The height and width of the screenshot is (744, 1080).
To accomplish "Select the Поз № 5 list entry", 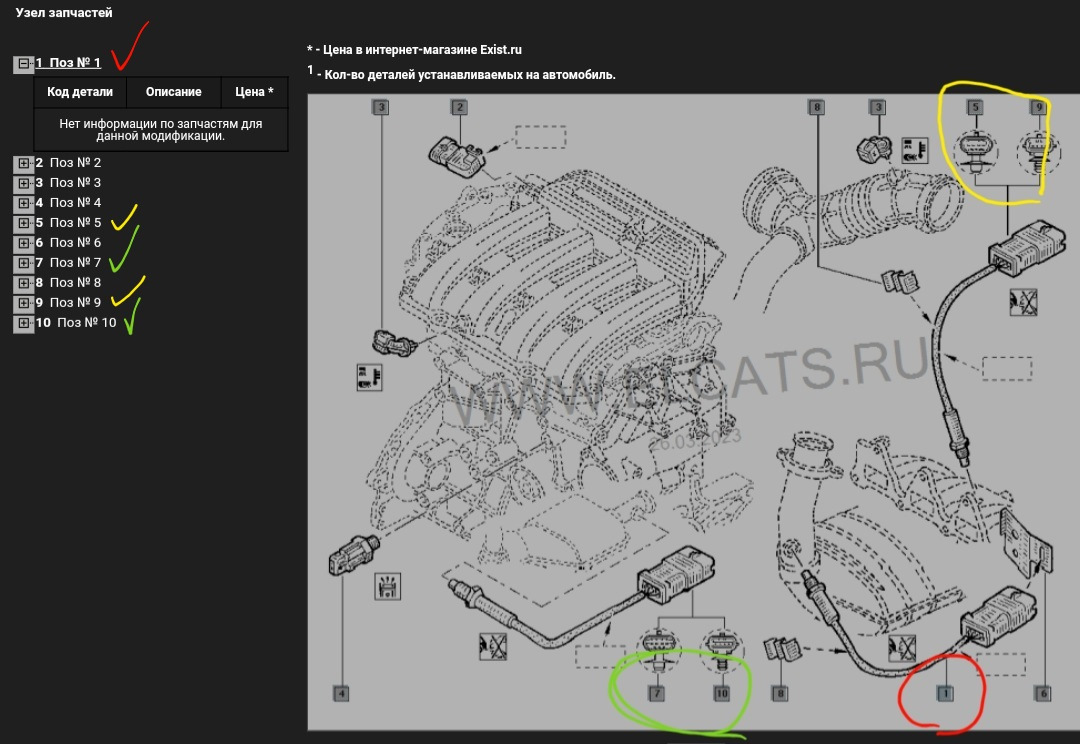I will click(x=75, y=223).
